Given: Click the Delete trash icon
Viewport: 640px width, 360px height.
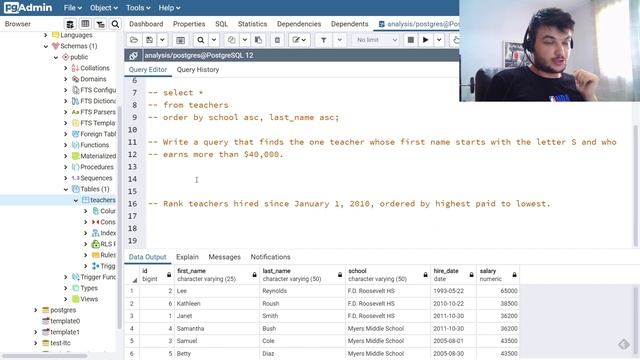Looking at the screenshot, I should click(x=277, y=40).
